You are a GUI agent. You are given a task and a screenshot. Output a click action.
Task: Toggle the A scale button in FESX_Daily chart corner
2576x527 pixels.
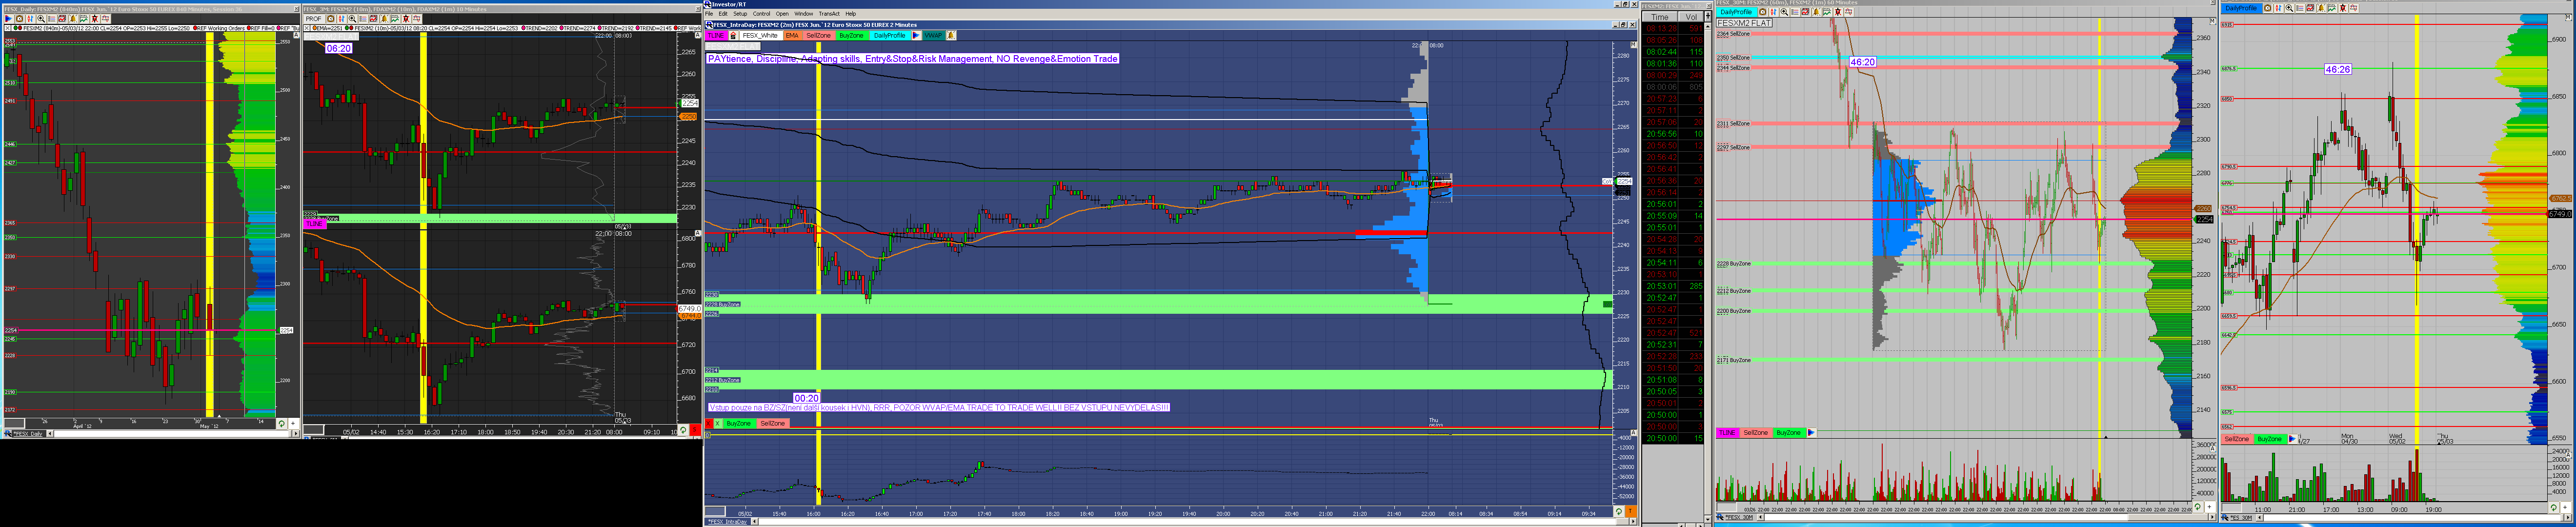[x=296, y=35]
